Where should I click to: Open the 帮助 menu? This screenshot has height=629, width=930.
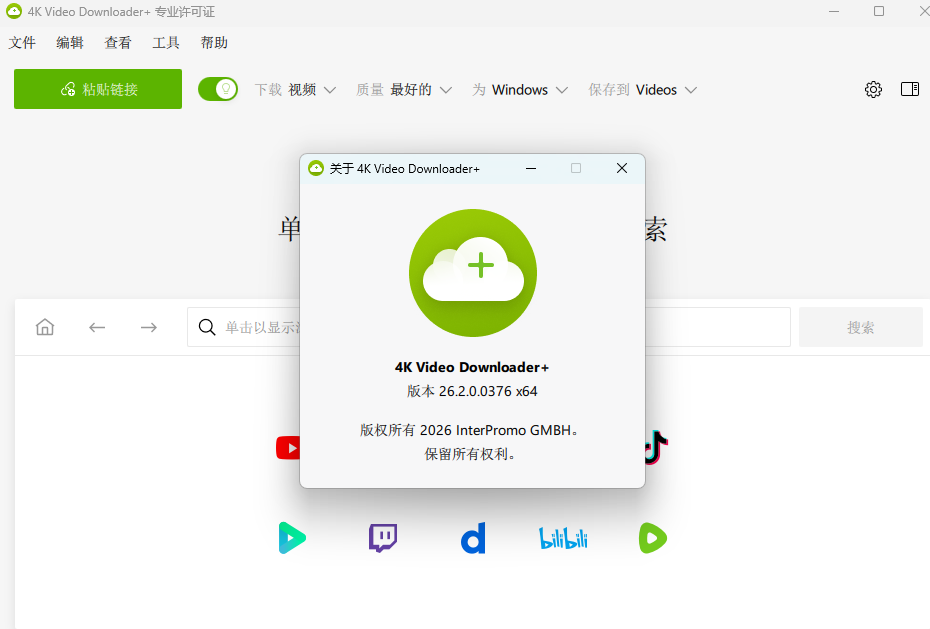pyautogui.click(x=214, y=43)
